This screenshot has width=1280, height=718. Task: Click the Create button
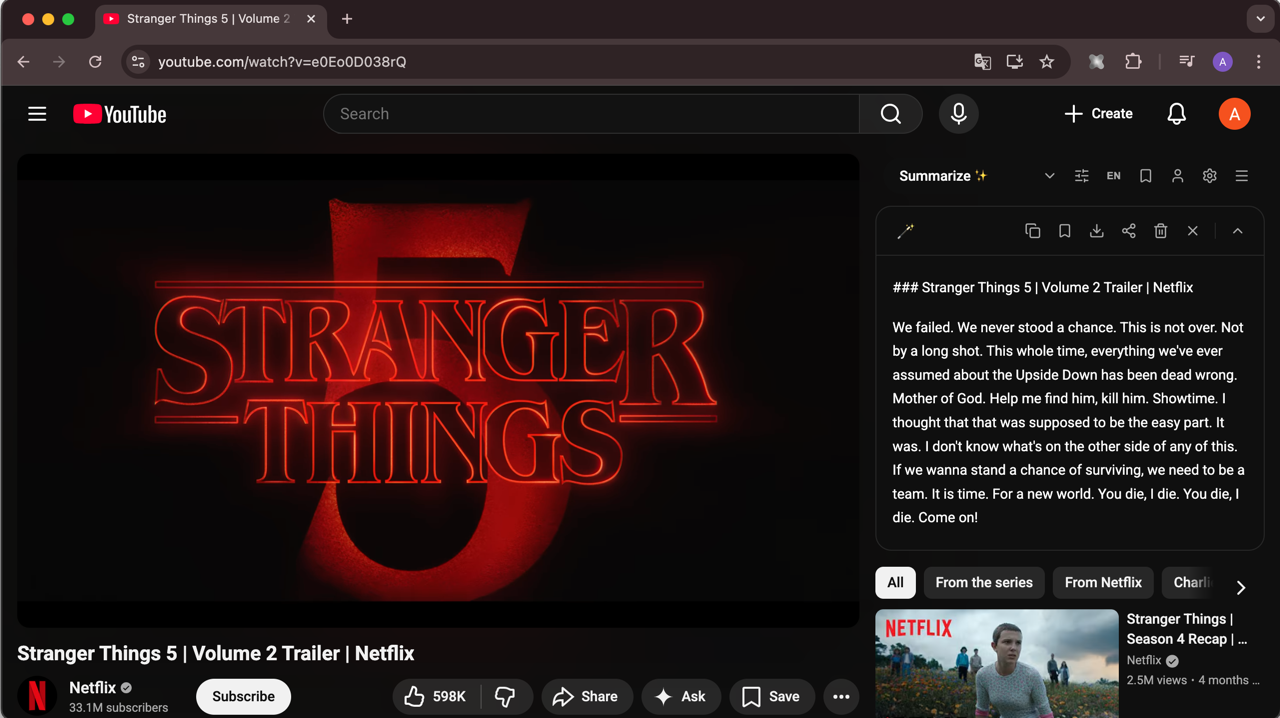(1099, 114)
